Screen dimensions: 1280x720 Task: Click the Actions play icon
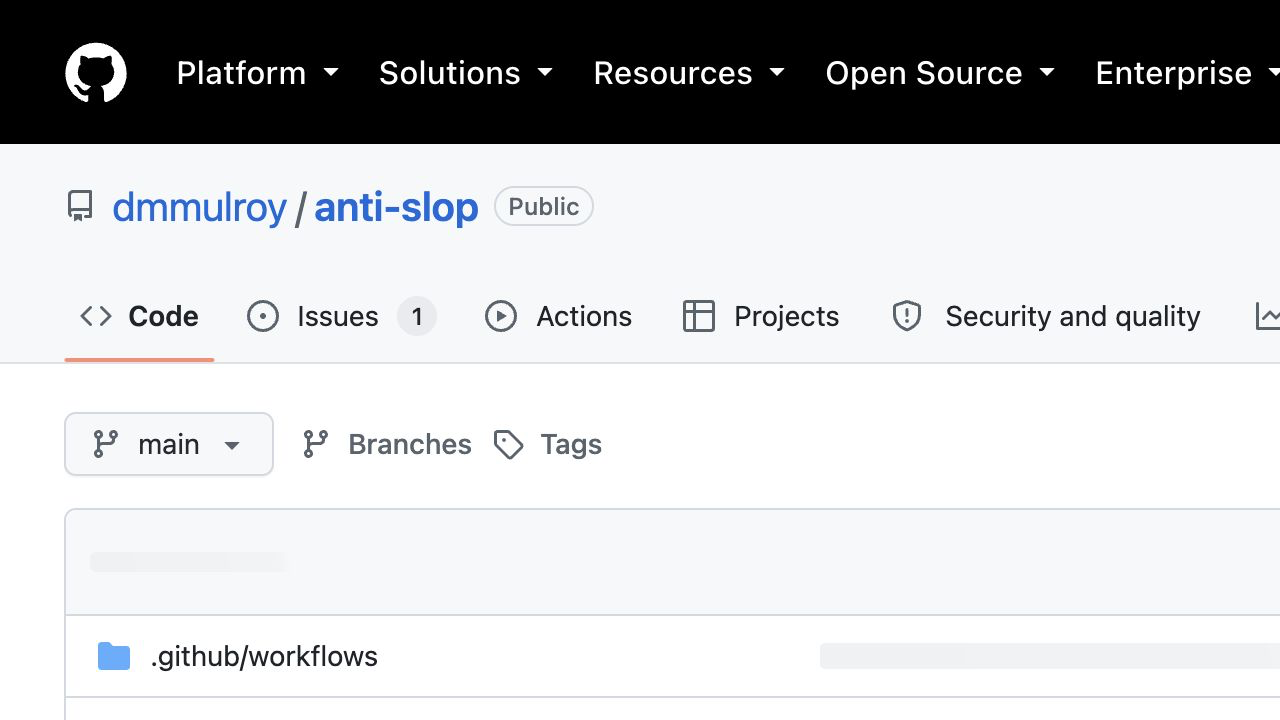(501, 316)
